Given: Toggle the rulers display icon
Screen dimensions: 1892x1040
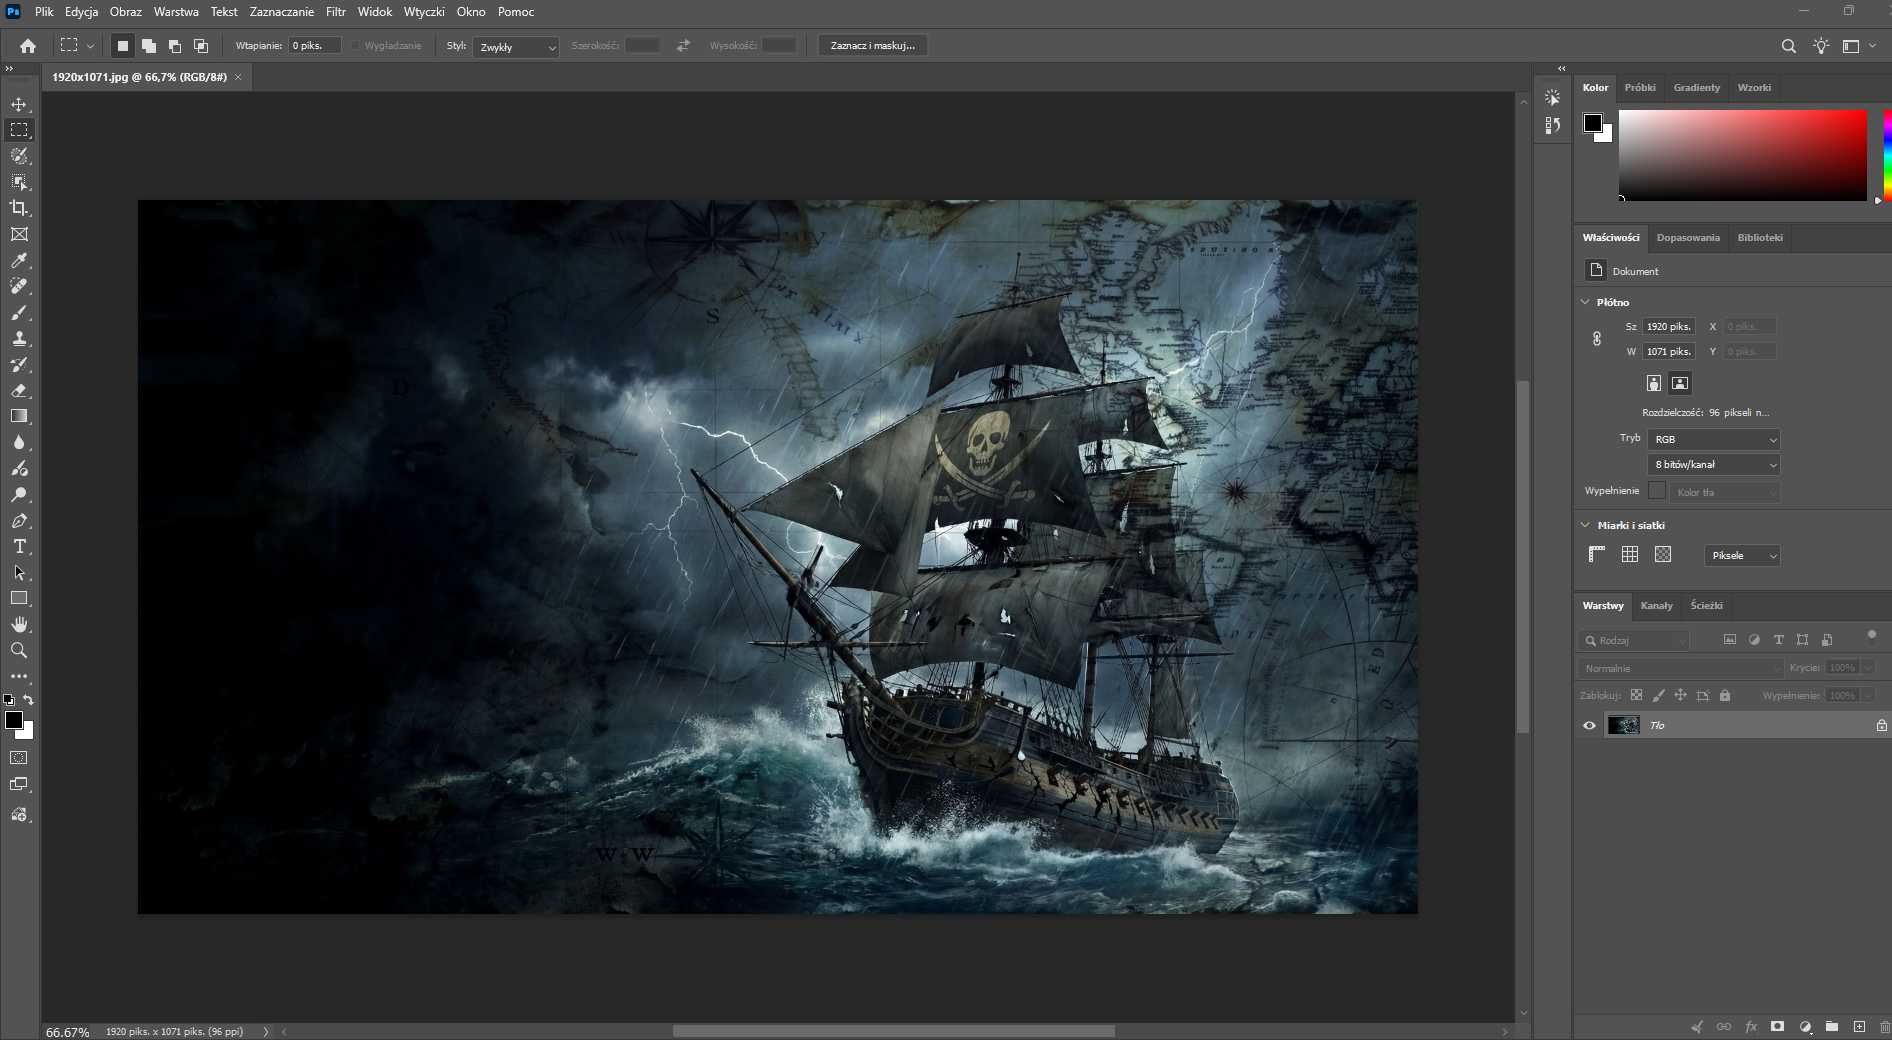Looking at the screenshot, I should click(x=1597, y=554).
